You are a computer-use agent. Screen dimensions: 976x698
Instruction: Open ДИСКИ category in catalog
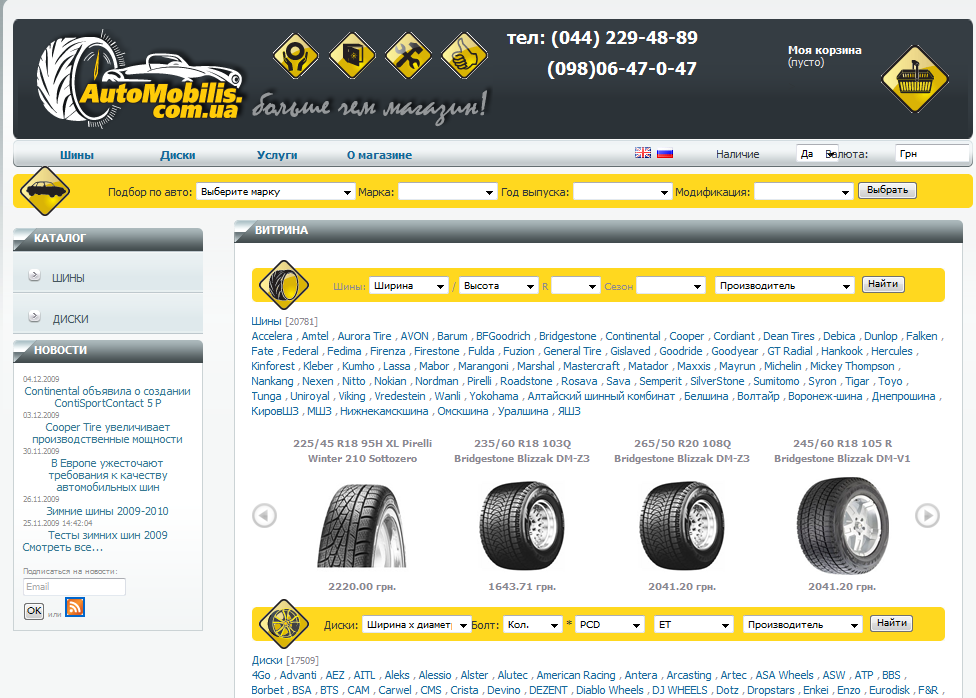[70, 319]
